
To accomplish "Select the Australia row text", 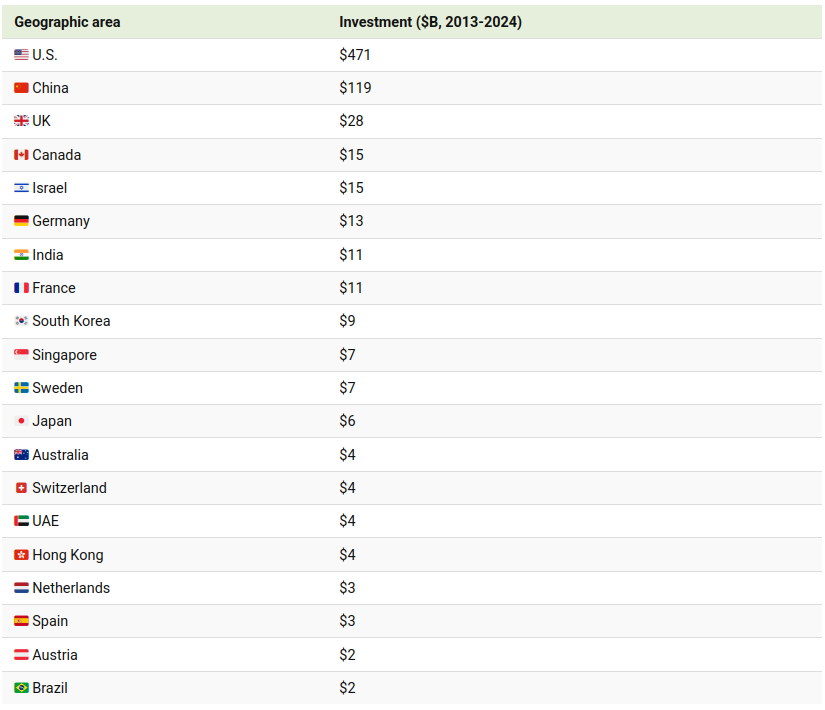I will [x=60, y=455].
